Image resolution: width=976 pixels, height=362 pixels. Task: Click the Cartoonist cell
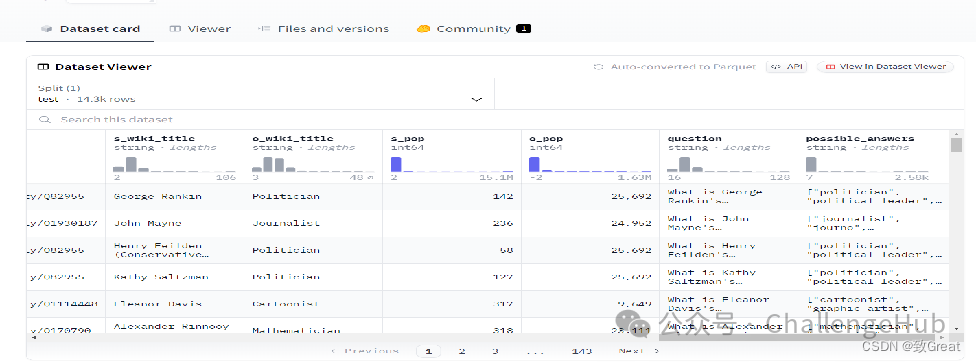click(x=313, y=304)
